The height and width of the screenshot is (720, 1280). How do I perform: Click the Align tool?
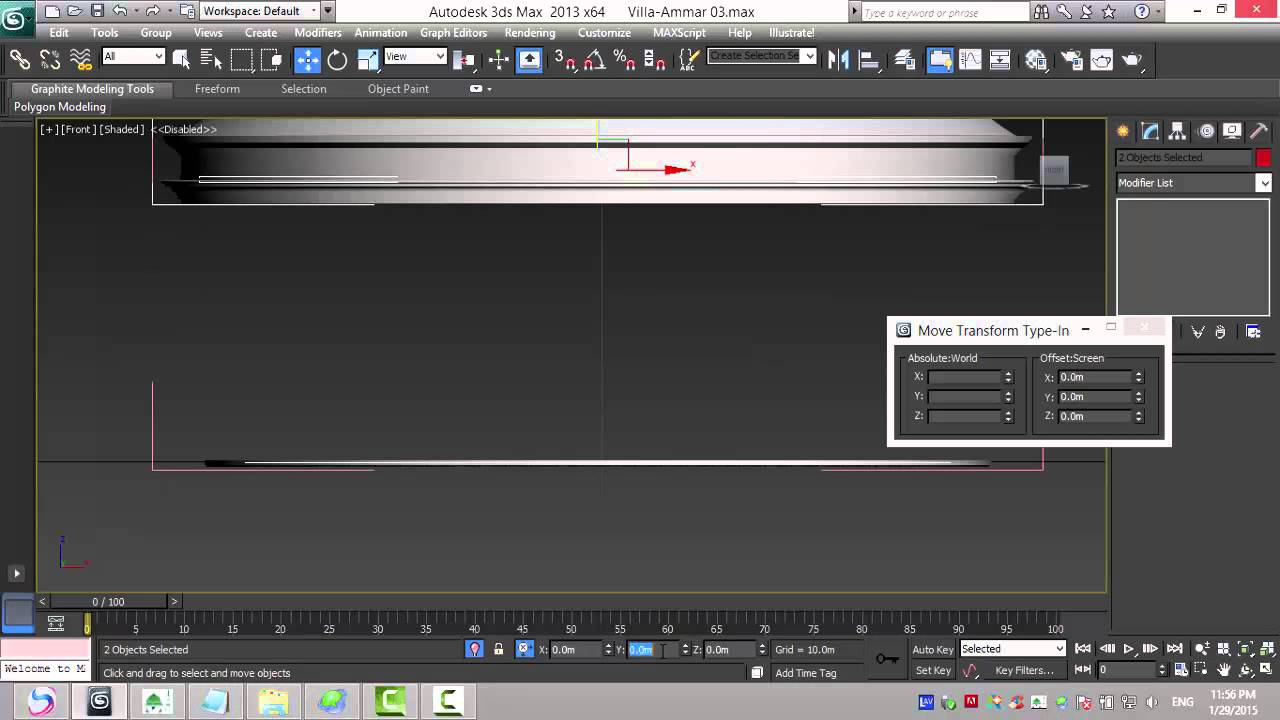click(x=868, y=60)
